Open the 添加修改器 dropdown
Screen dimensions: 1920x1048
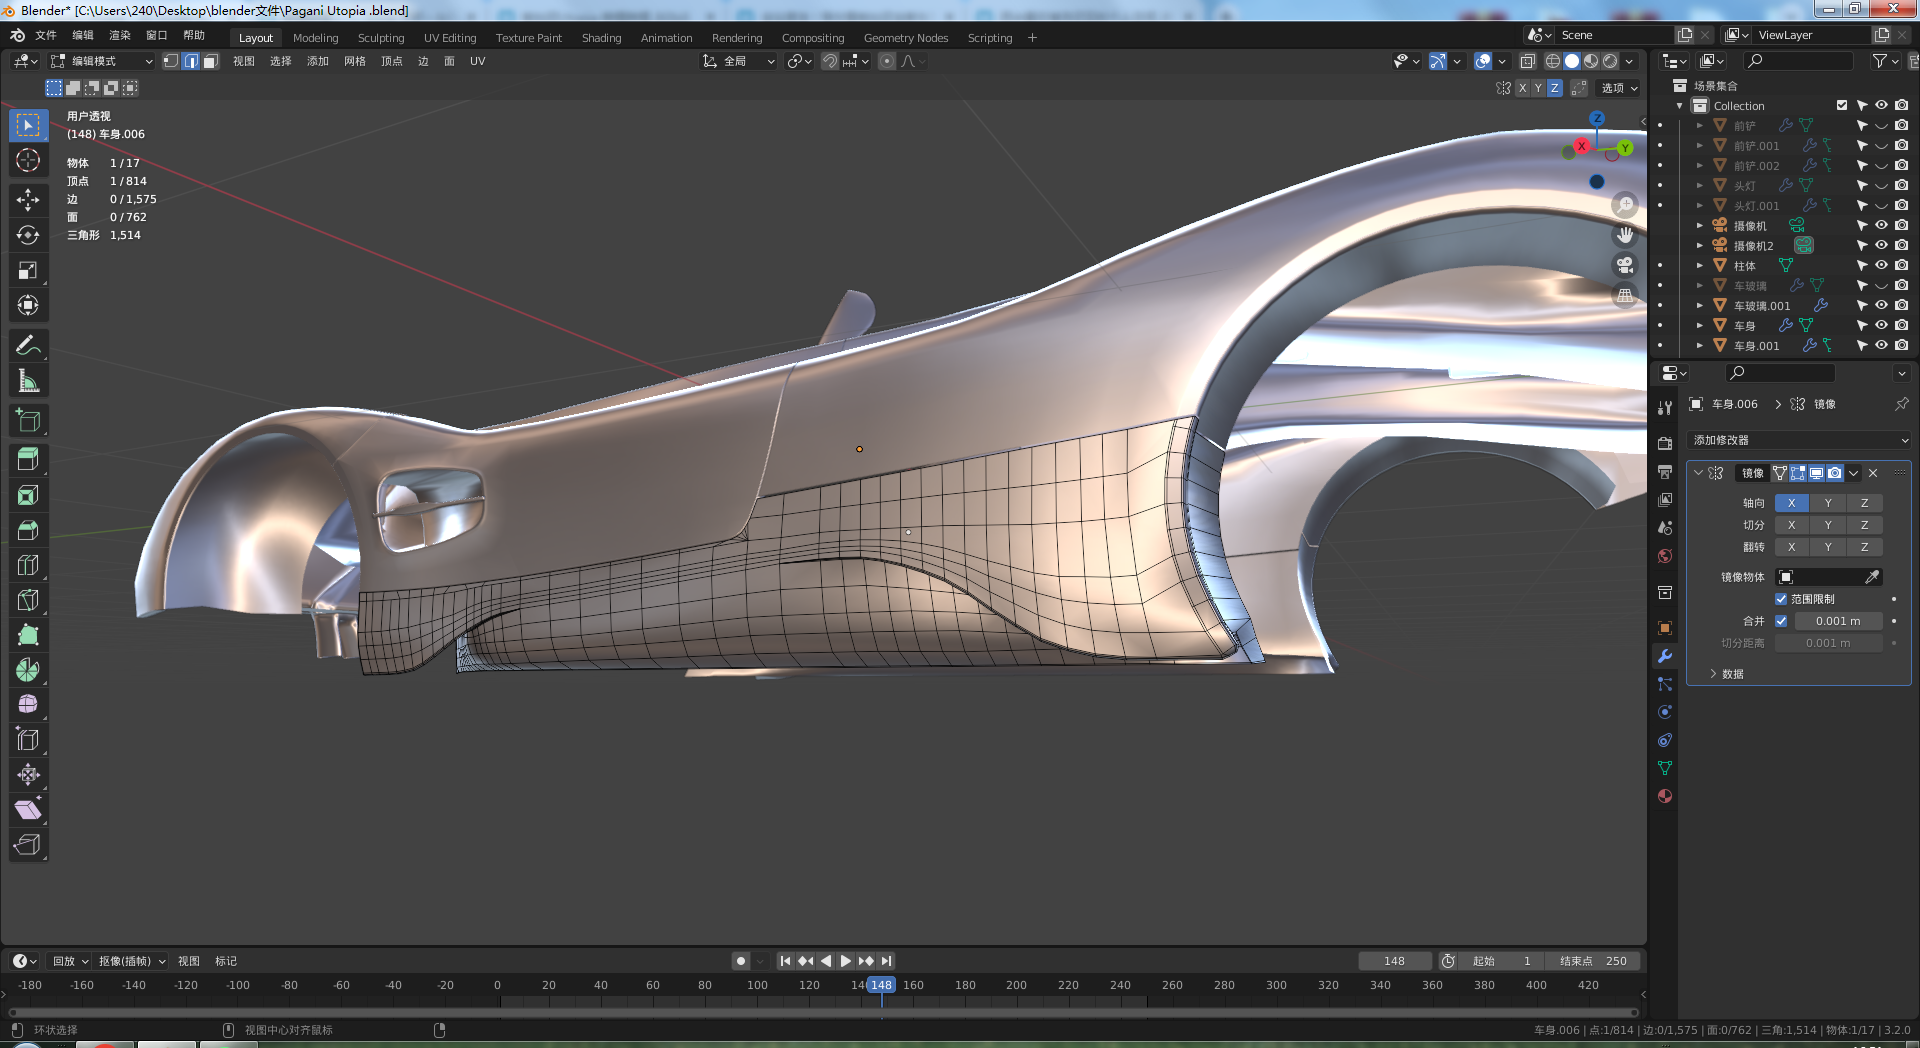tap(1799, 440)
